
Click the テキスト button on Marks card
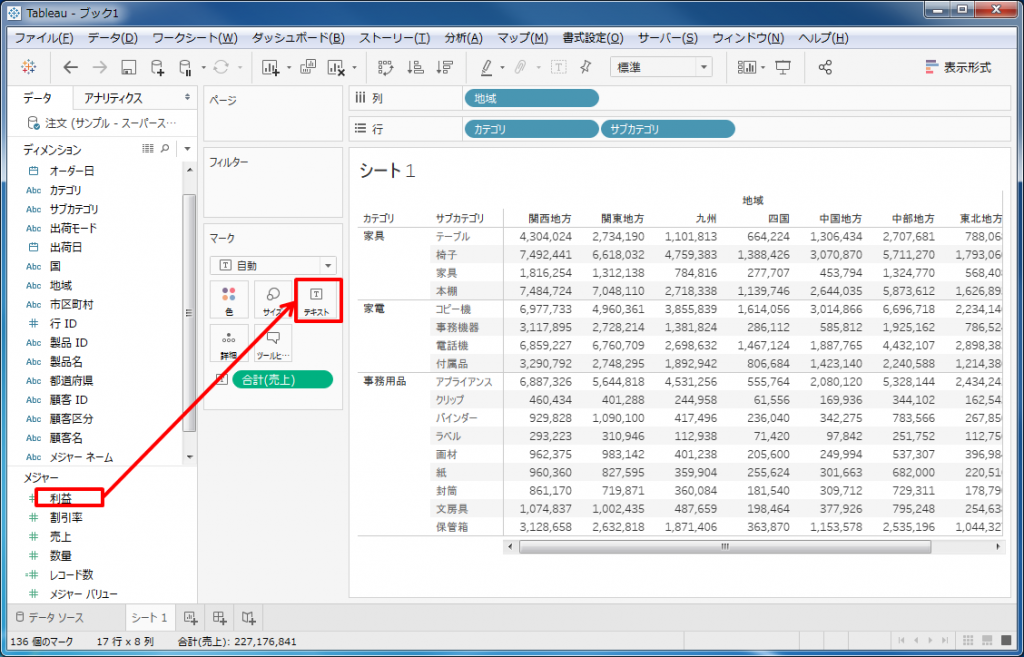pos(317,301)
